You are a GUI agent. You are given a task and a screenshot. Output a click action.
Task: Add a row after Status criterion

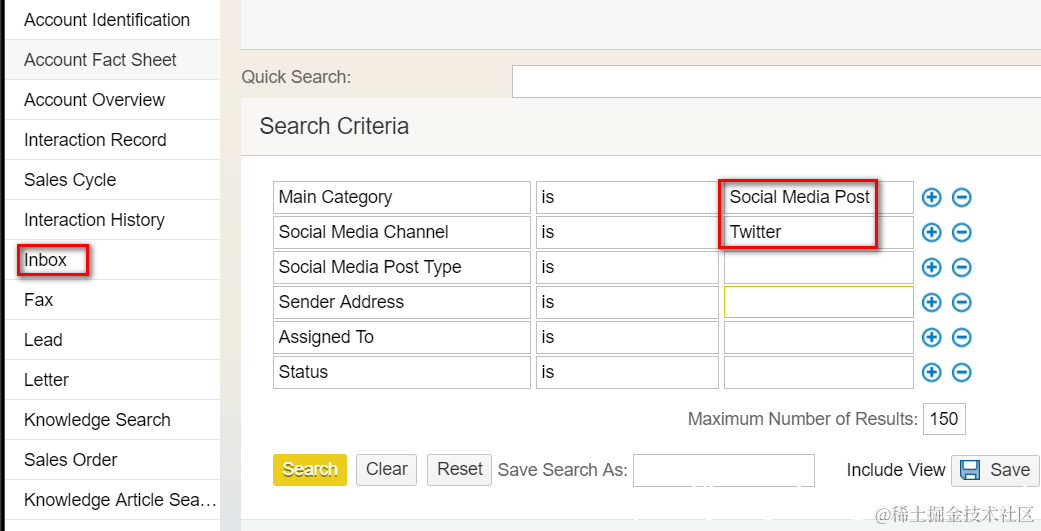coord(931,372)
